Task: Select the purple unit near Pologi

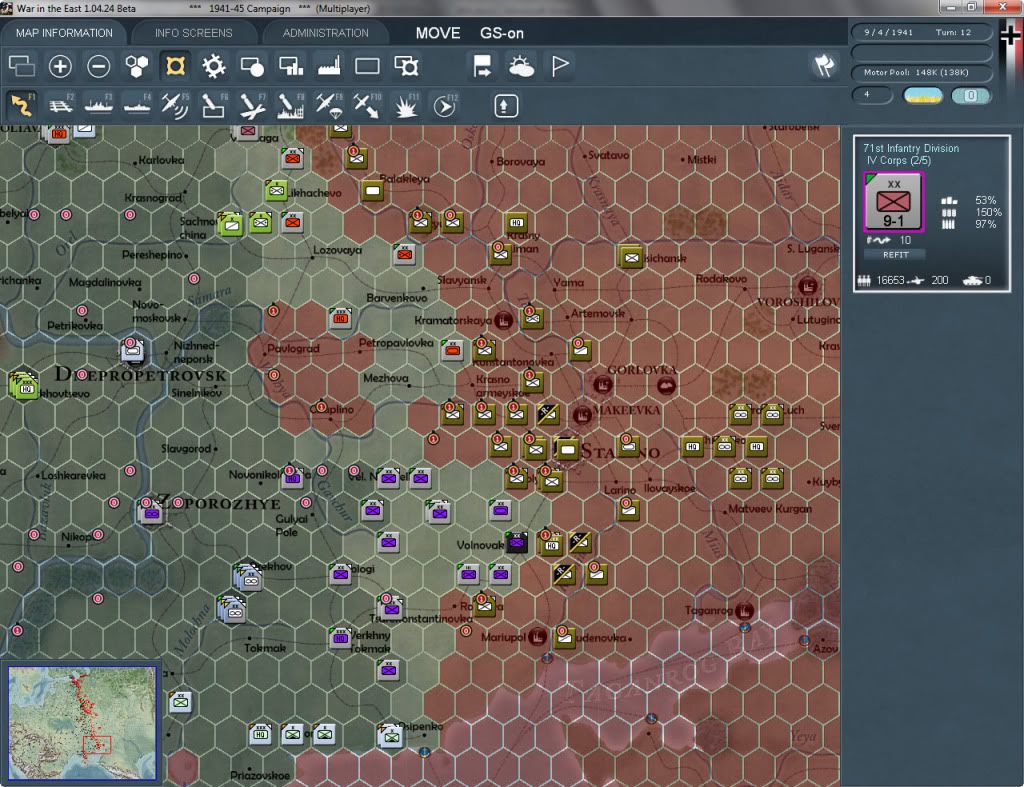Action: (340, 574)
